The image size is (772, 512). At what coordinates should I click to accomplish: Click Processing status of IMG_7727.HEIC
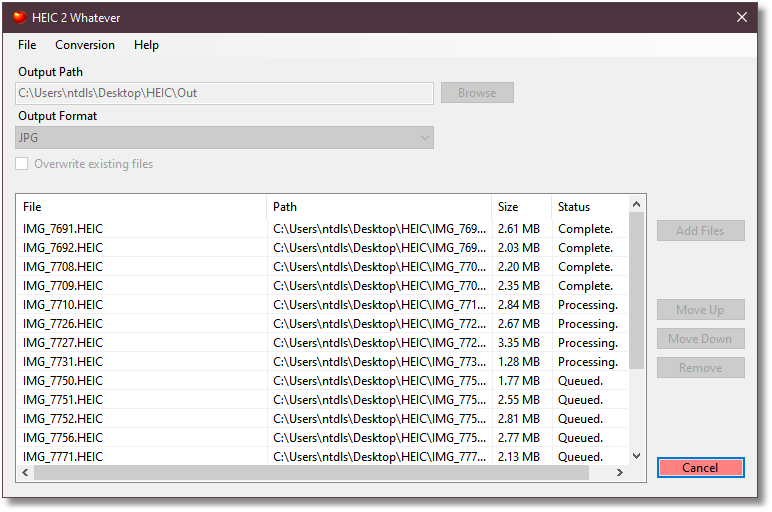point(588,343)
